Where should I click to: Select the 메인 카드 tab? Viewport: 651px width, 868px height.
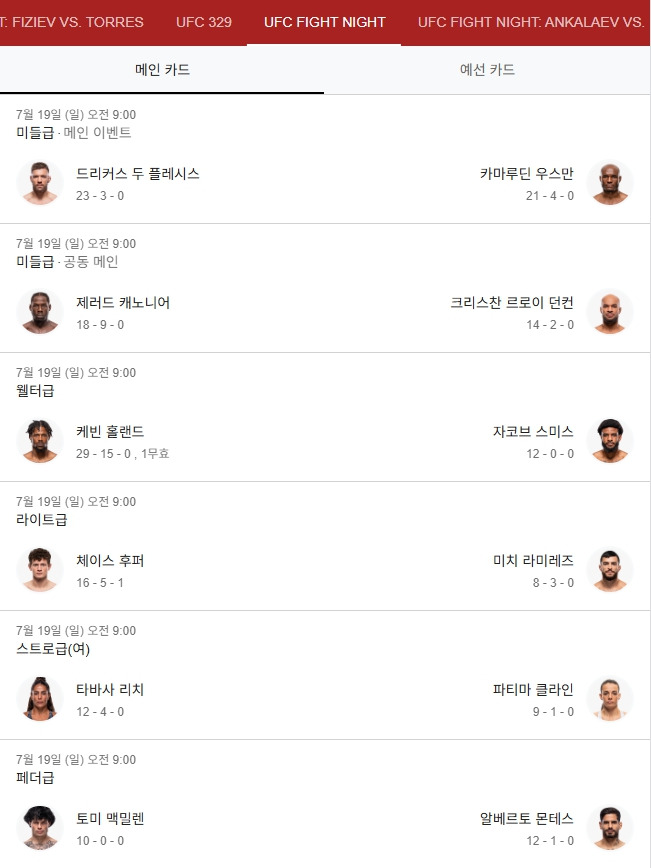click(162, 70)
